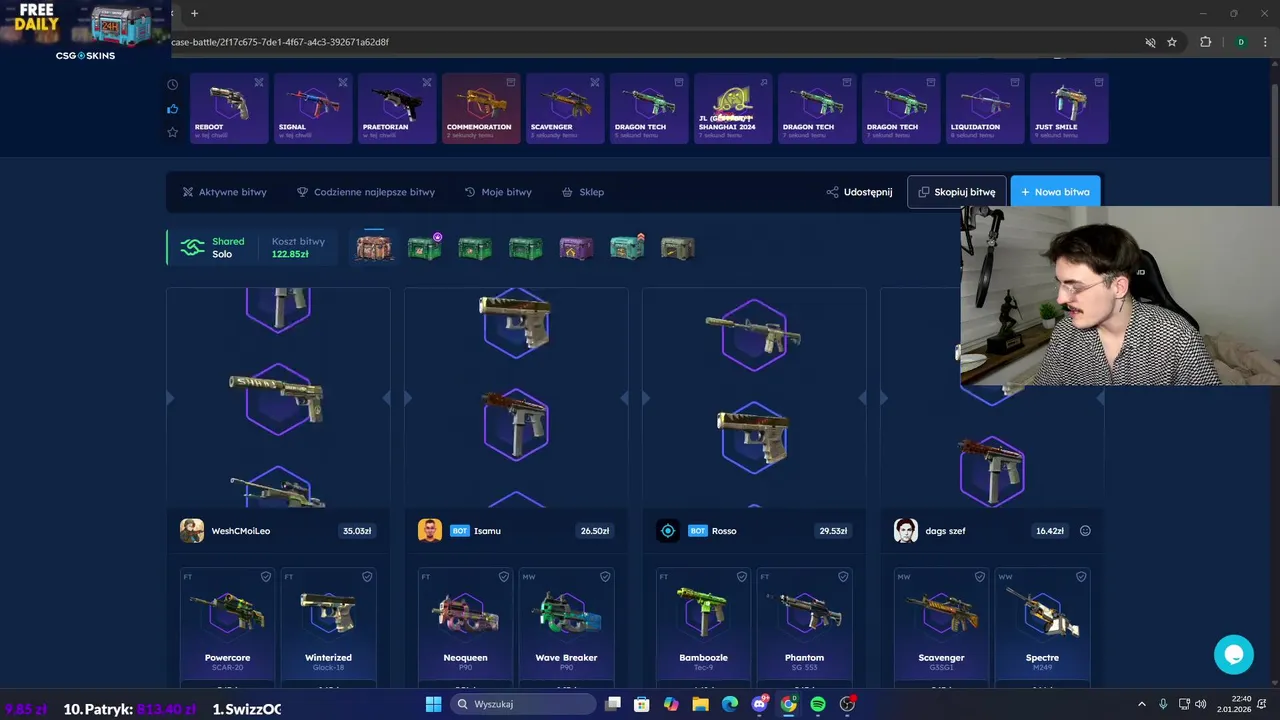
Task: Click the Rosso bot avatar
Action: coord(668,531)
